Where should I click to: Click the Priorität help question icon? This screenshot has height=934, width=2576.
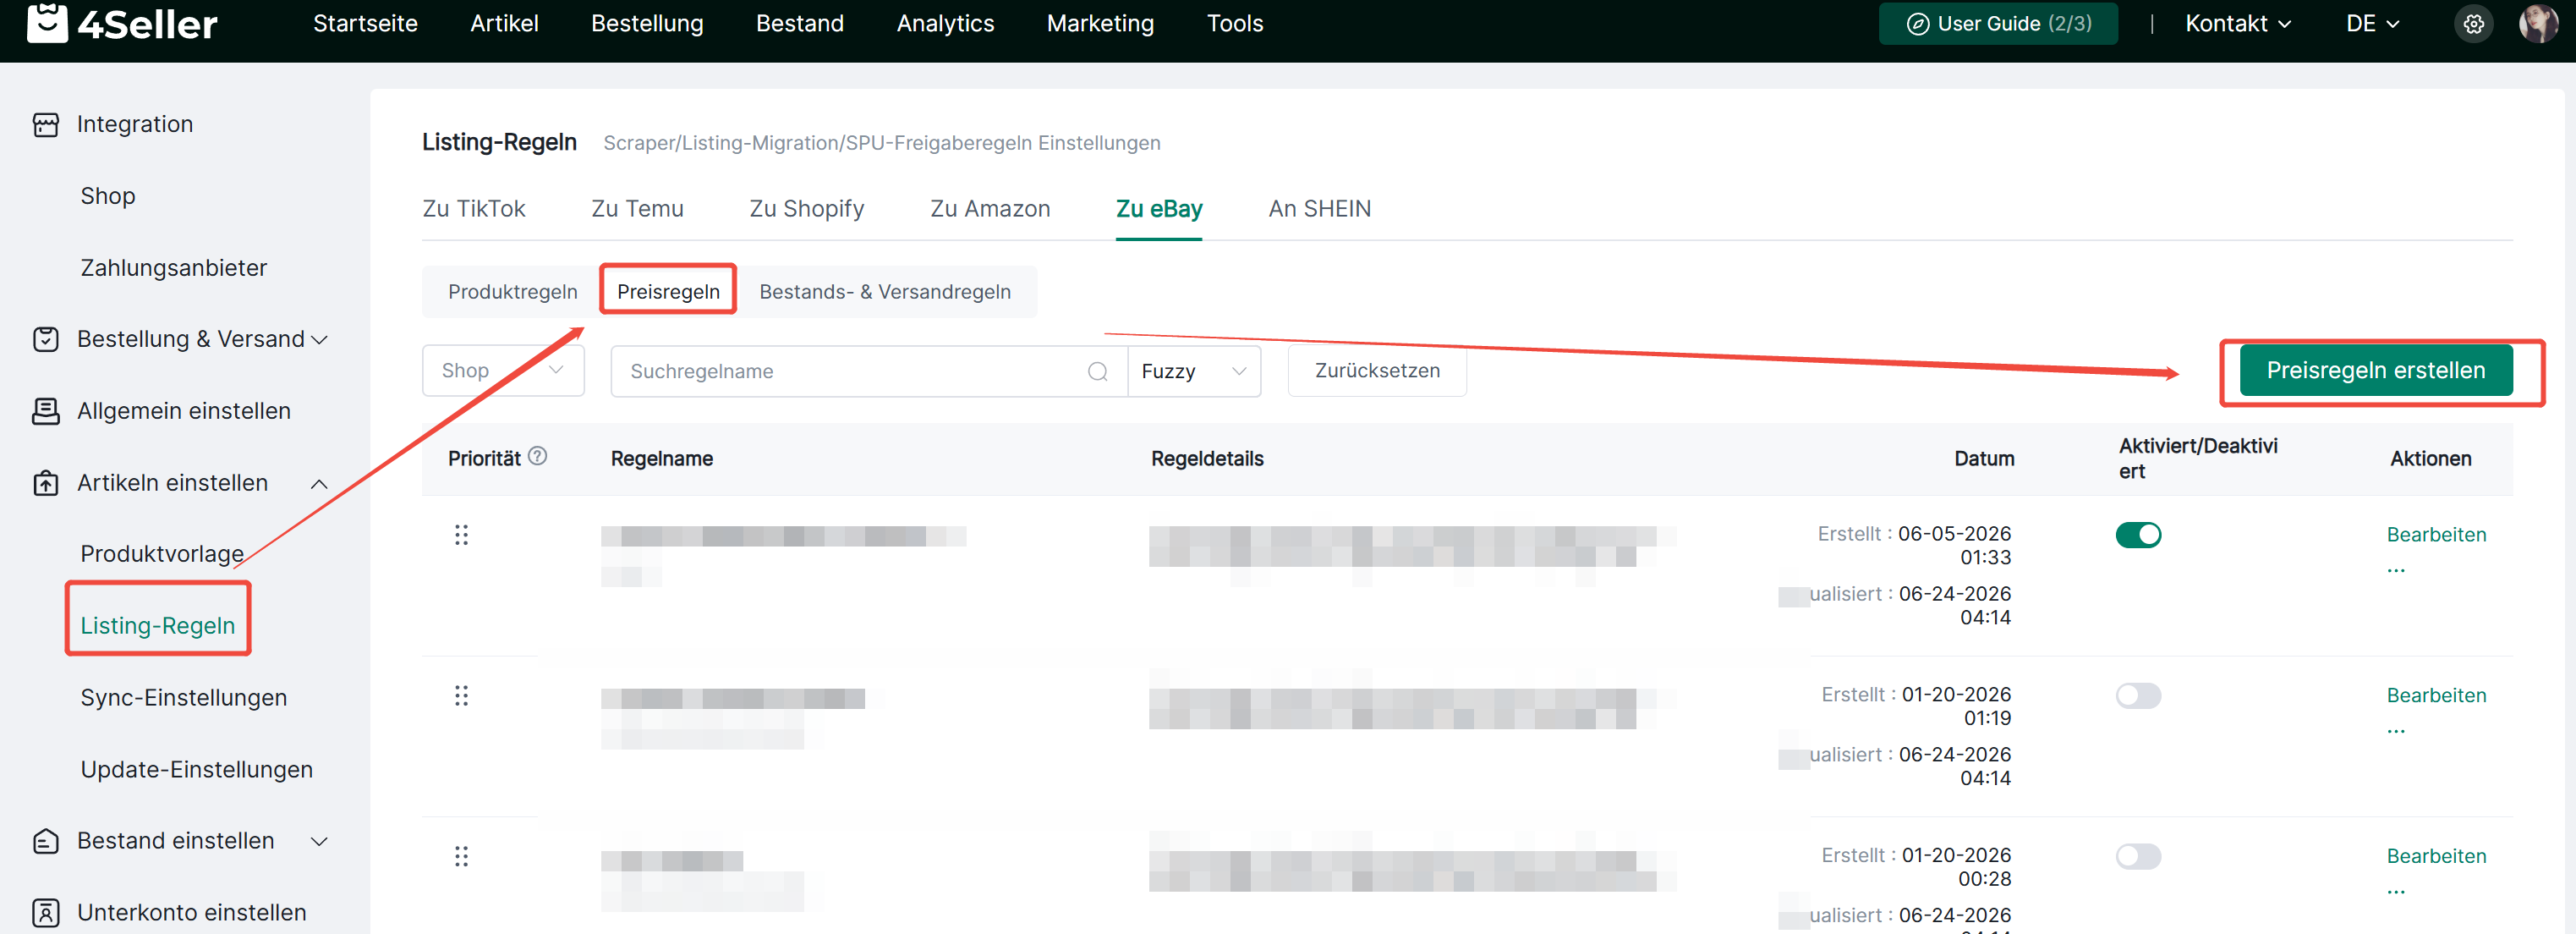537,456
